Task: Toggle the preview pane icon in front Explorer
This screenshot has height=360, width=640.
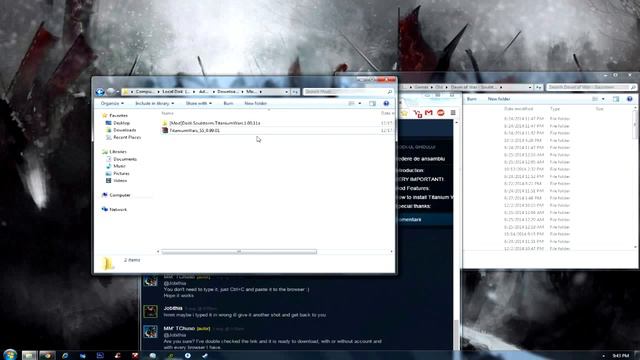Action: (x=372, y=104)
